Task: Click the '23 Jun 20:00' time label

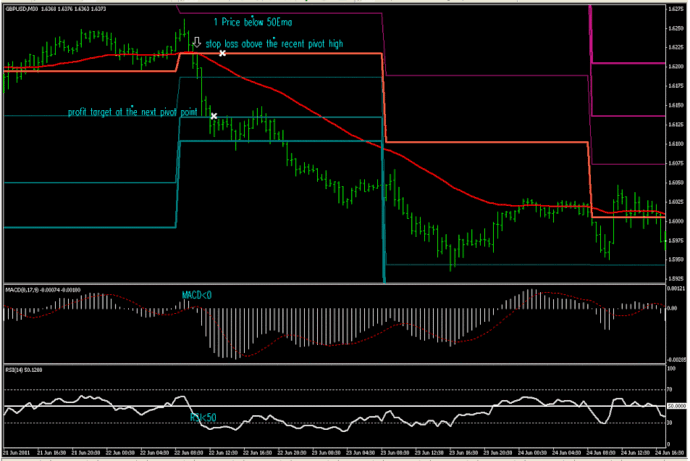Action: pyautogui.click(x=498, y=453)
